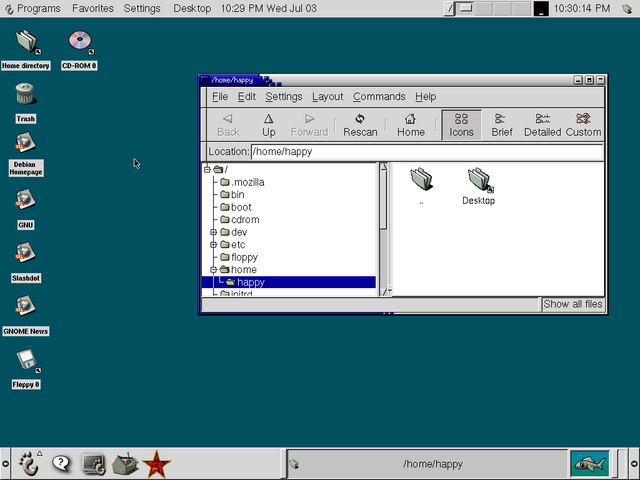
Task: Open the Commands menu
Action: 379,97
